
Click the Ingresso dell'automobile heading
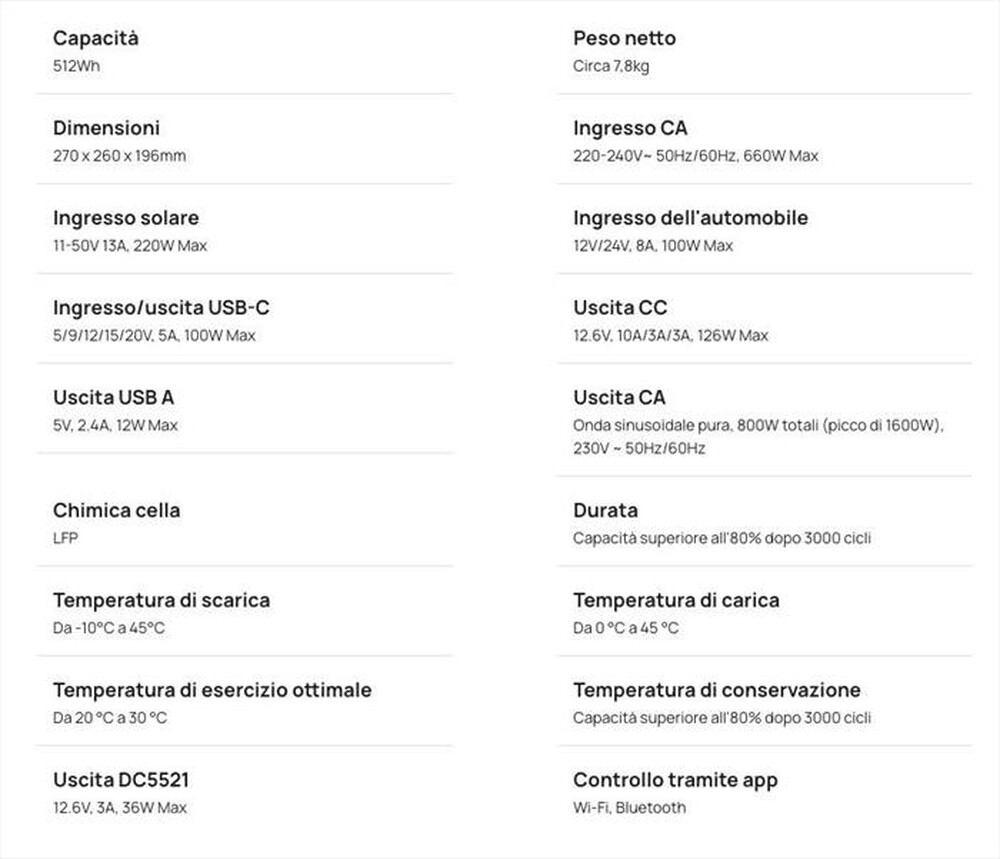690,218
